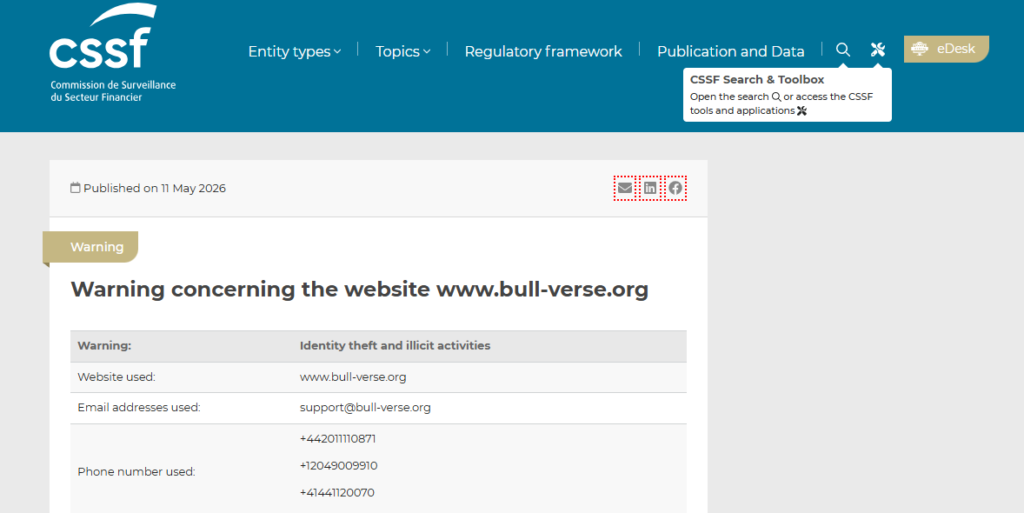The width and height of the screenshot is (1024, 513).
Task: Click the CSSF Search & Toolbox tooltip title
Action: click(x=757, y=80)
